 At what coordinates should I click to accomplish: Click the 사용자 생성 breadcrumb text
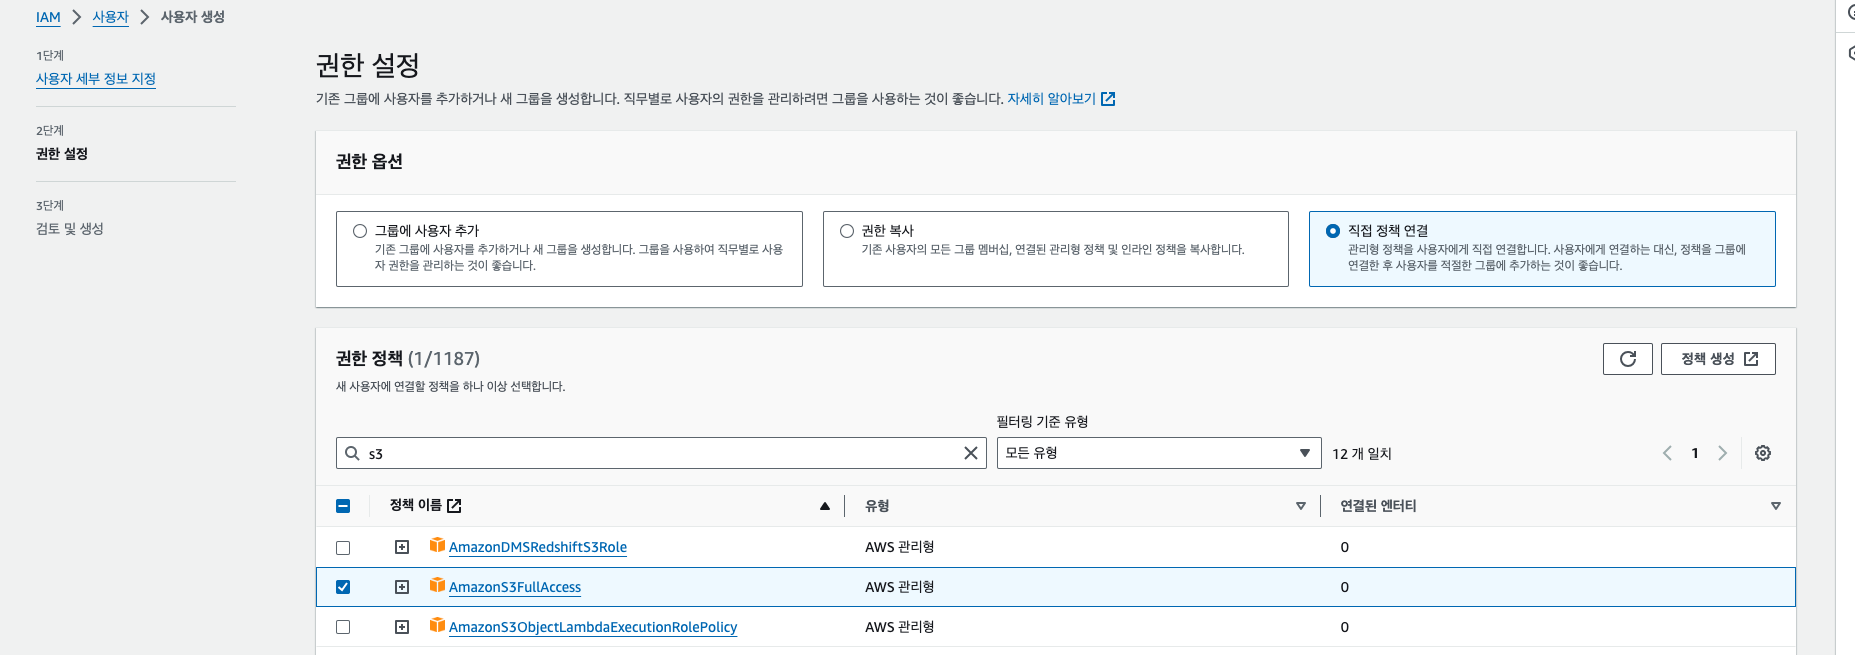[193, 17]
